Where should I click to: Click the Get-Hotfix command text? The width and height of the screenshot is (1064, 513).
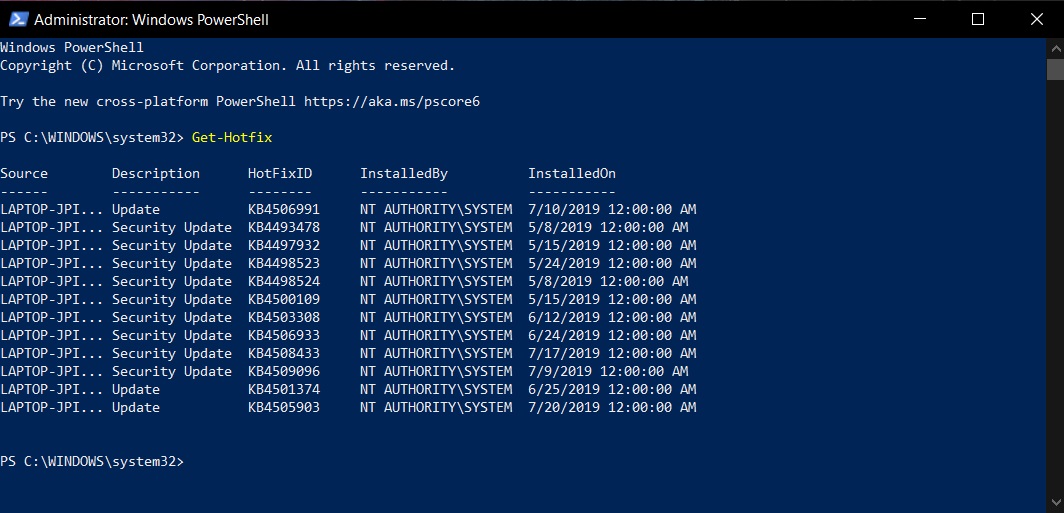232,138
